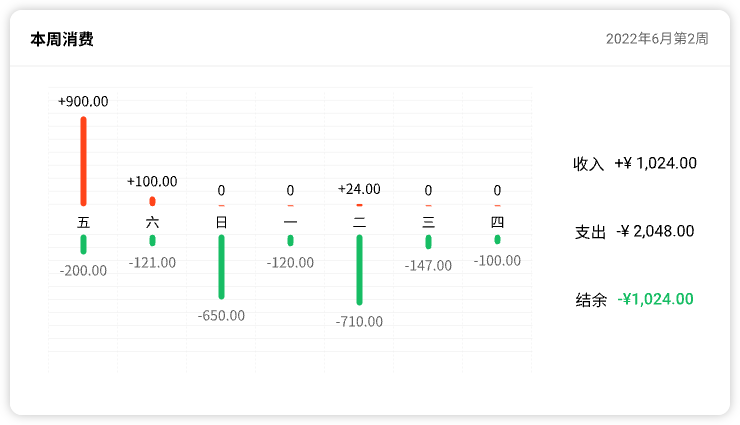This screenshot has width=740, height=425.
Task: Click the green -120.00 expense bar for Monday
Action: tap(290, 240)
